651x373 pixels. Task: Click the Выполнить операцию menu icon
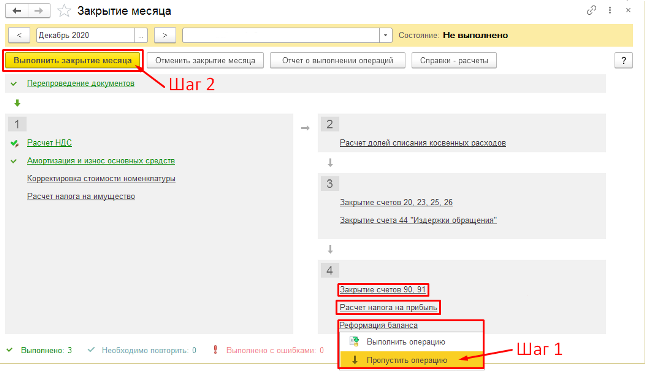pos(354,341)
